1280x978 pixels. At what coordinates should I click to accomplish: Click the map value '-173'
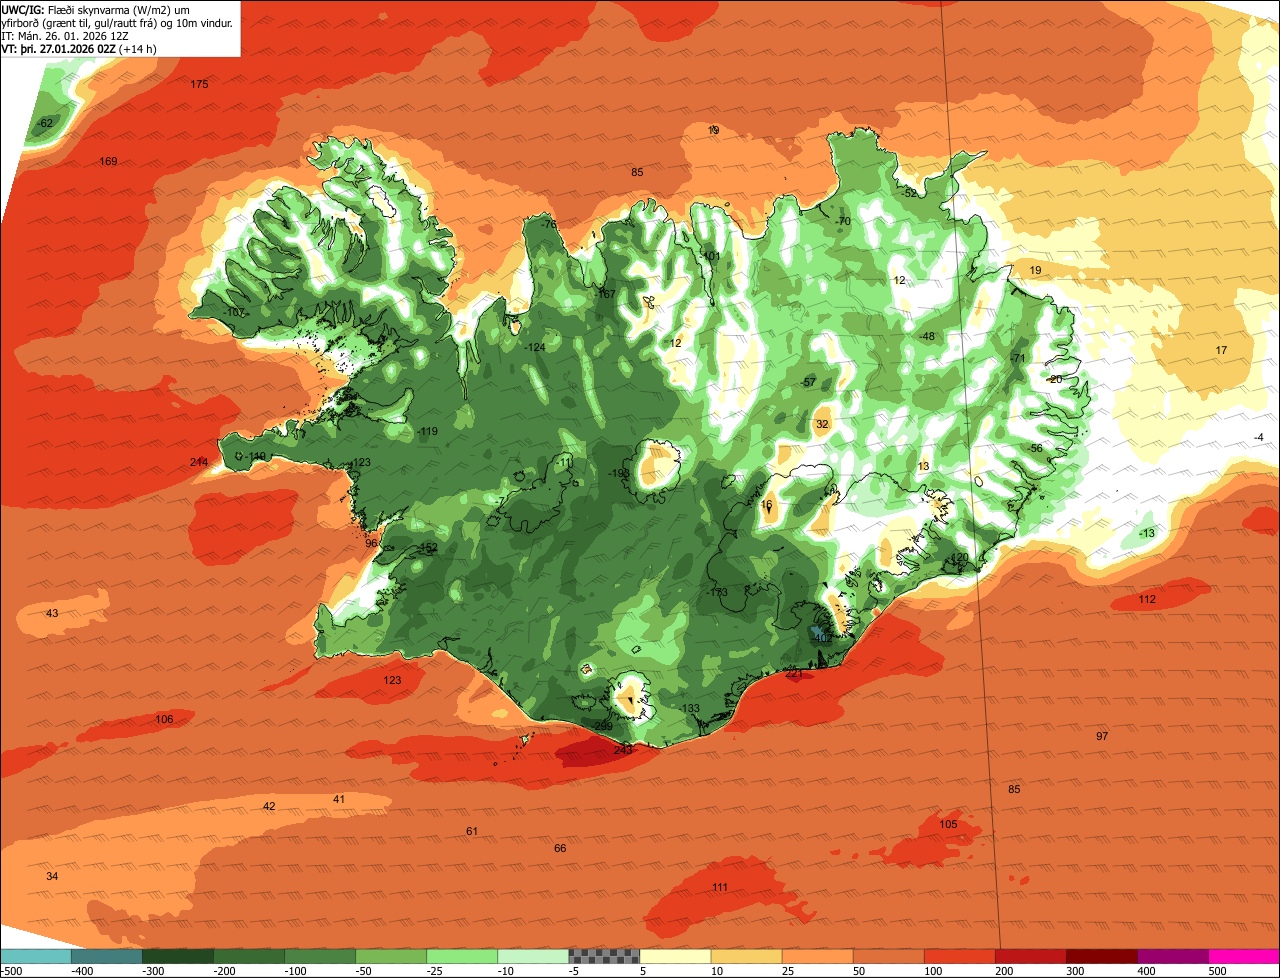716,592
